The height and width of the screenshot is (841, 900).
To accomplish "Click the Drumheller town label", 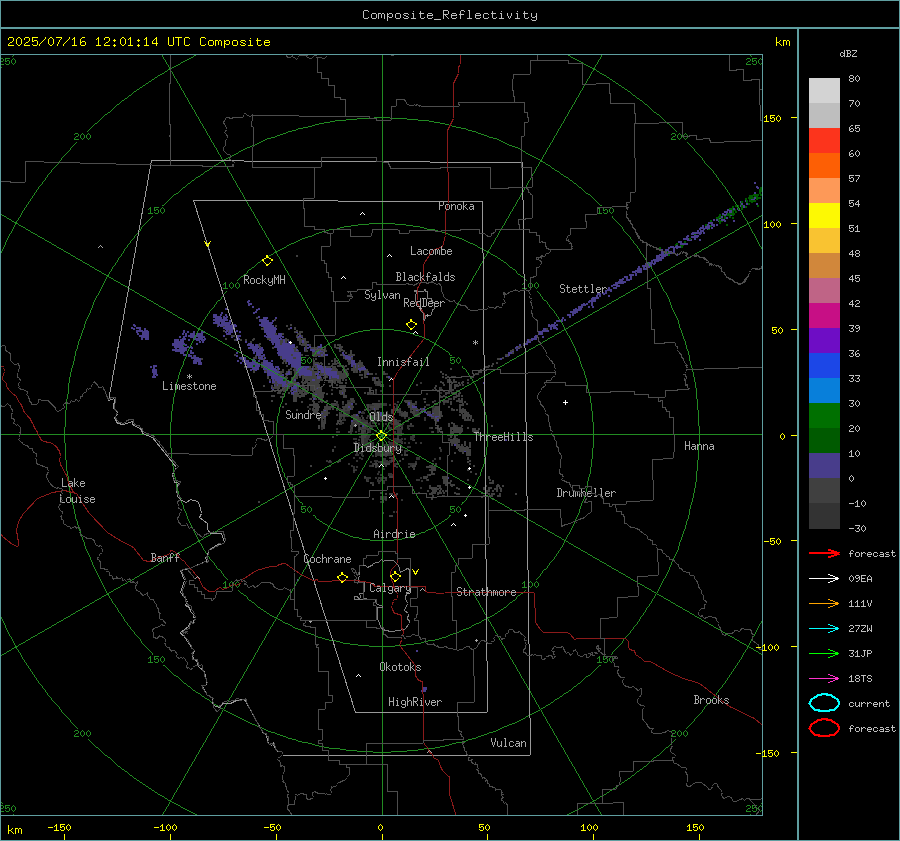I will pyautogui.click(x=586, y=493).
